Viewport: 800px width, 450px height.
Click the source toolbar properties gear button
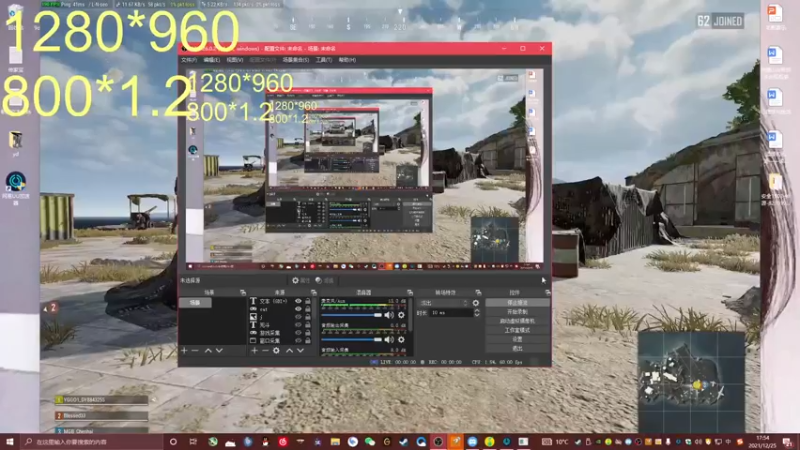pyautogui.click(x=301, y=280)
